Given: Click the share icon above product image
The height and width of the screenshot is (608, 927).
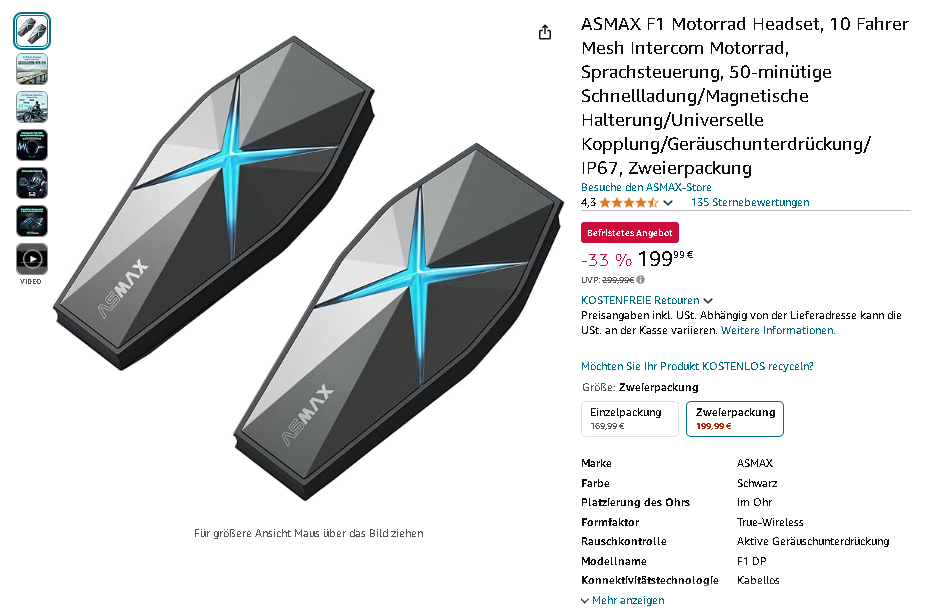Looking at the screenshot, I should 544,33.
